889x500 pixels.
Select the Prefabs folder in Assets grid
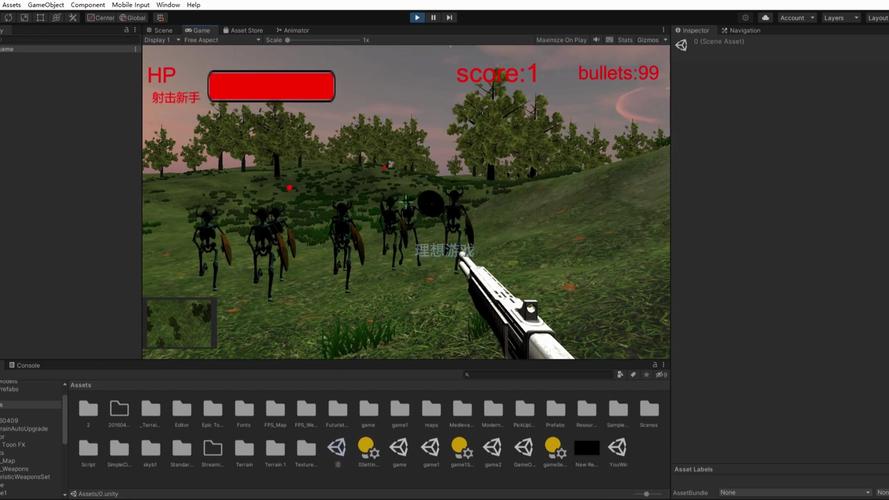coord(556,413)
